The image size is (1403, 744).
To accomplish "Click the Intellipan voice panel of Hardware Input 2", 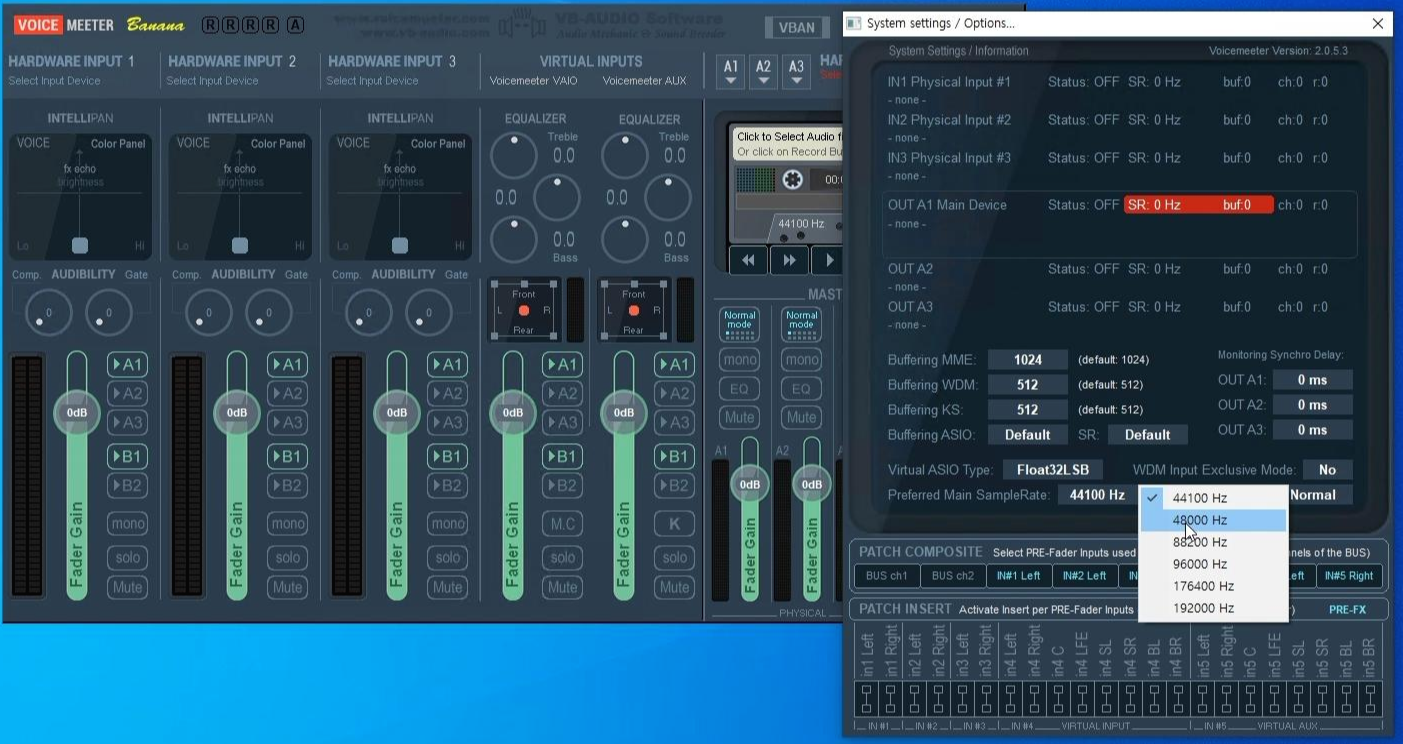I will point(240,196).
